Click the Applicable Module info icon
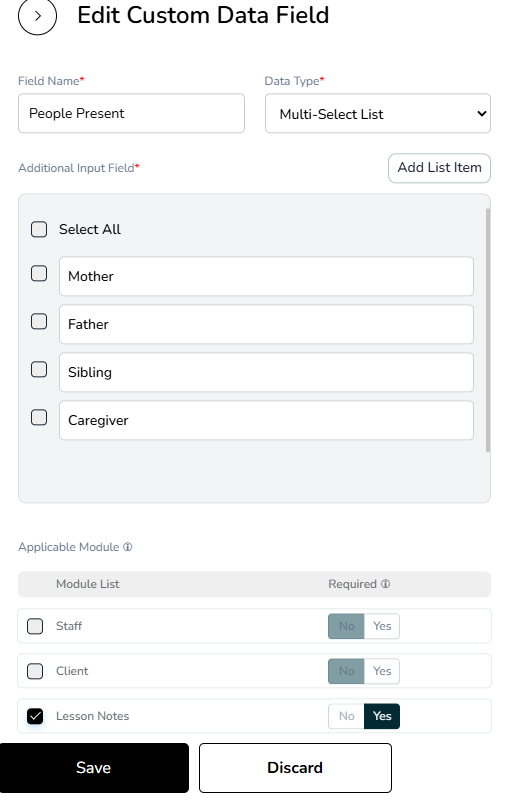 pos(128,547)
